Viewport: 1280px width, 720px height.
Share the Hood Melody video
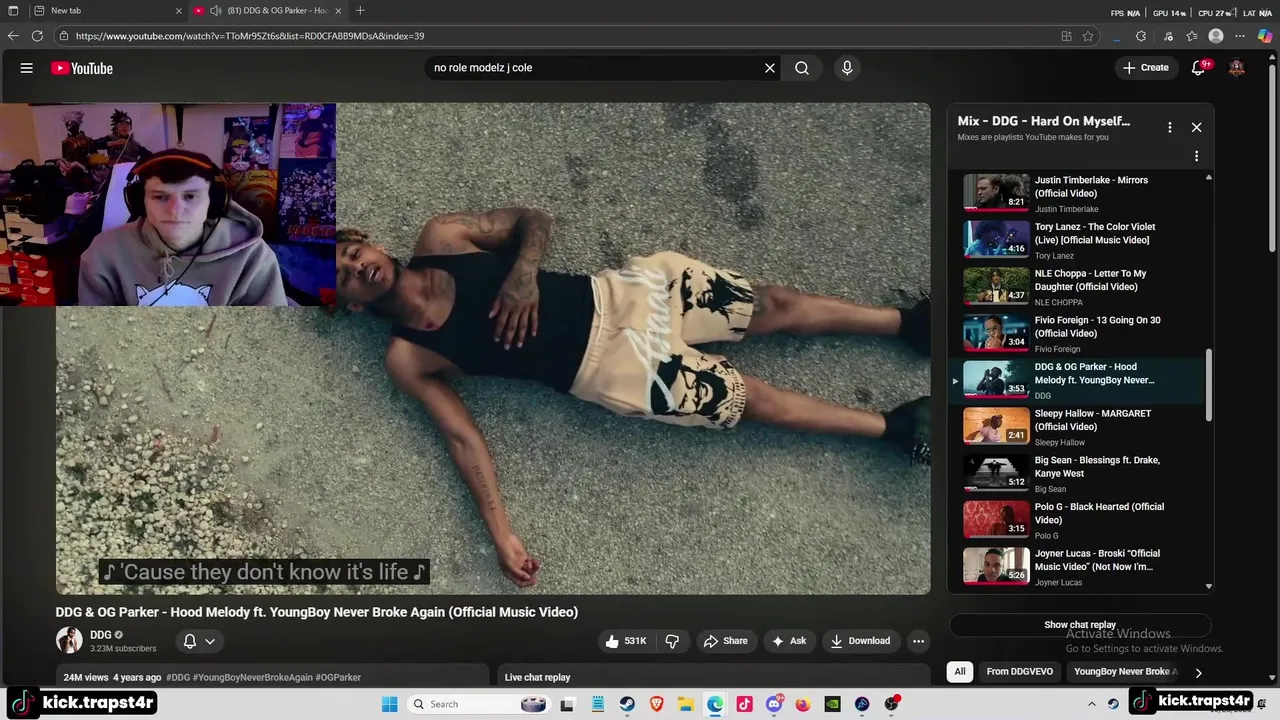tap(725, 641)
